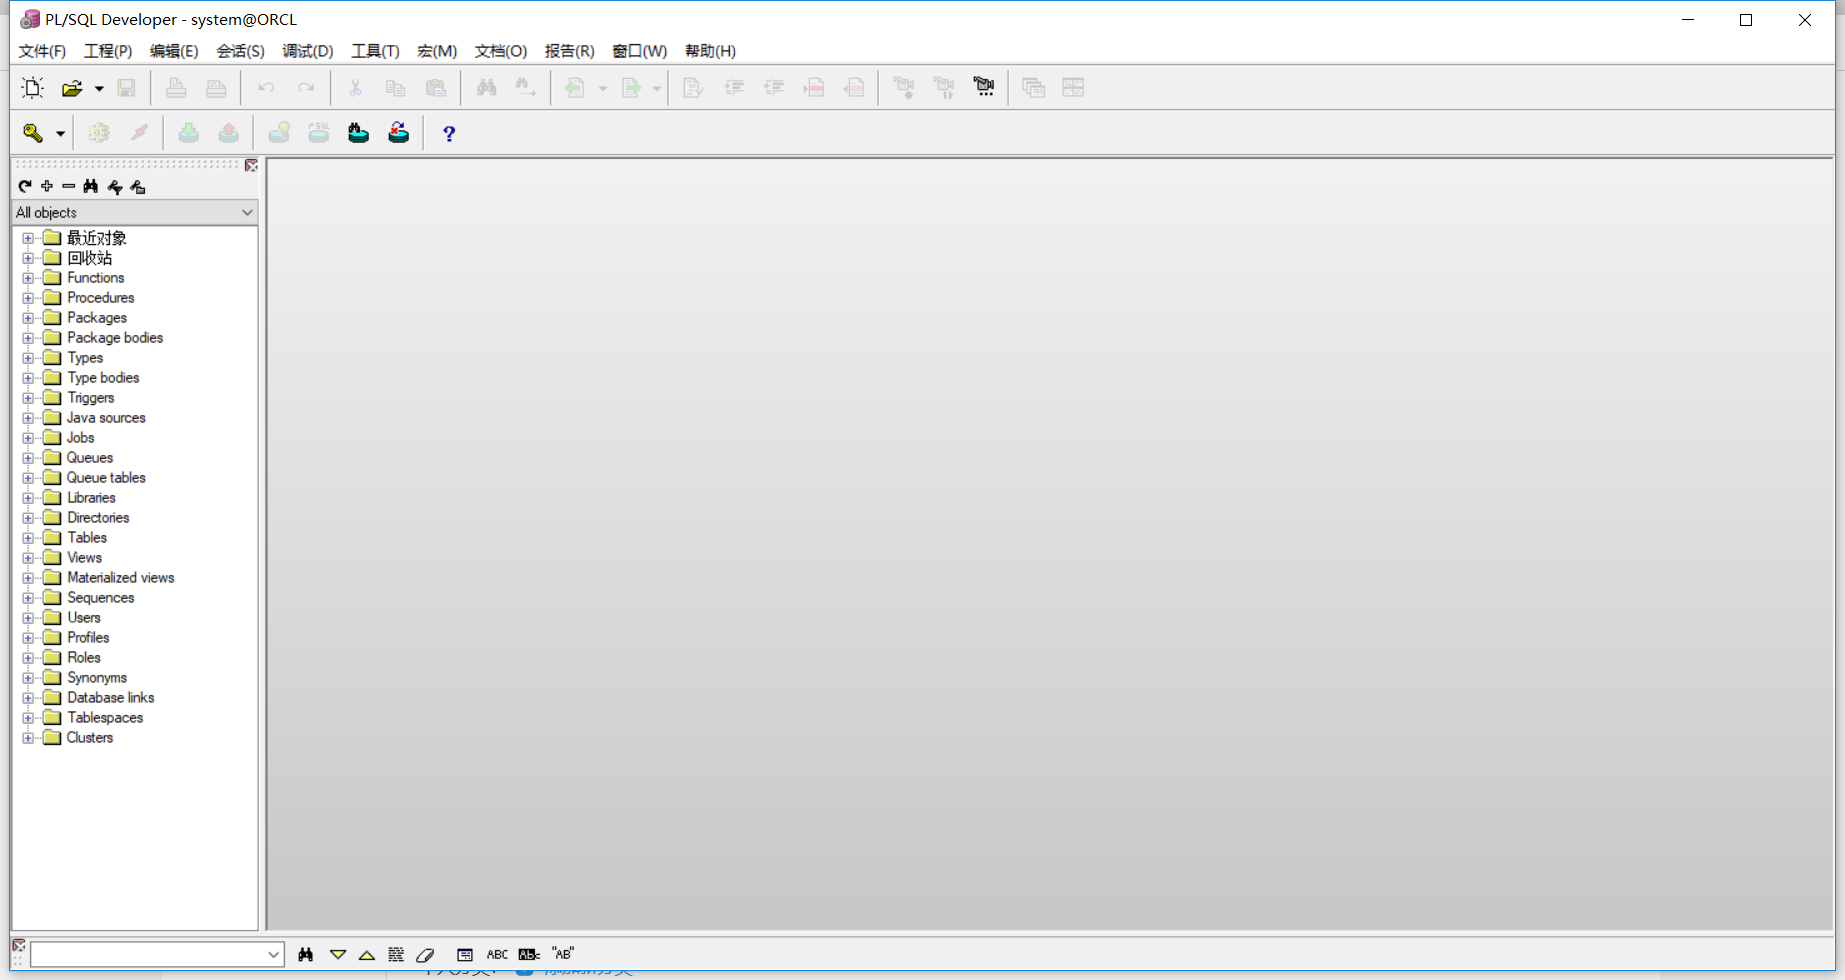Expand the Triggers folder
The image size is (1845, 980).
(x=28, y=398)
